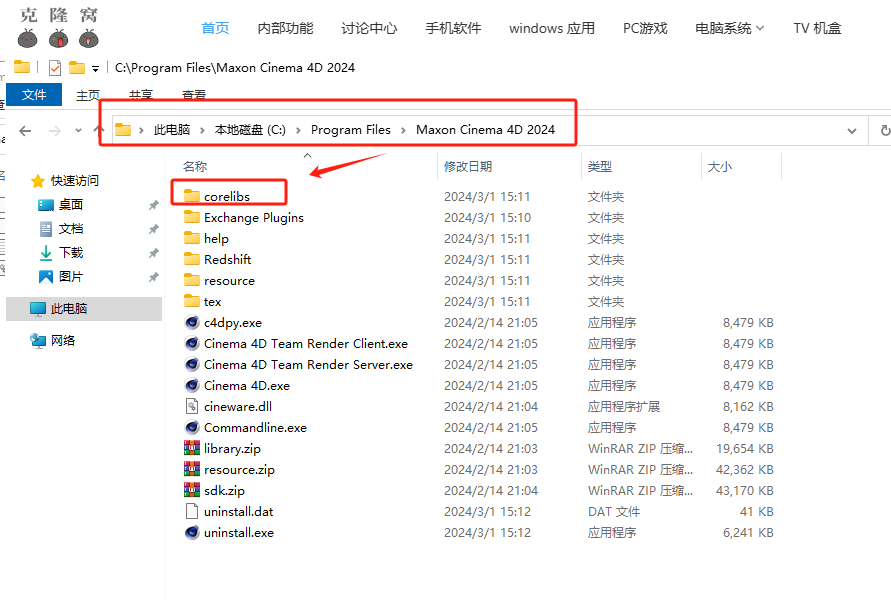Click the resource.zip archive icon
Screen dimensions: 891x606
tap(192, 470)
